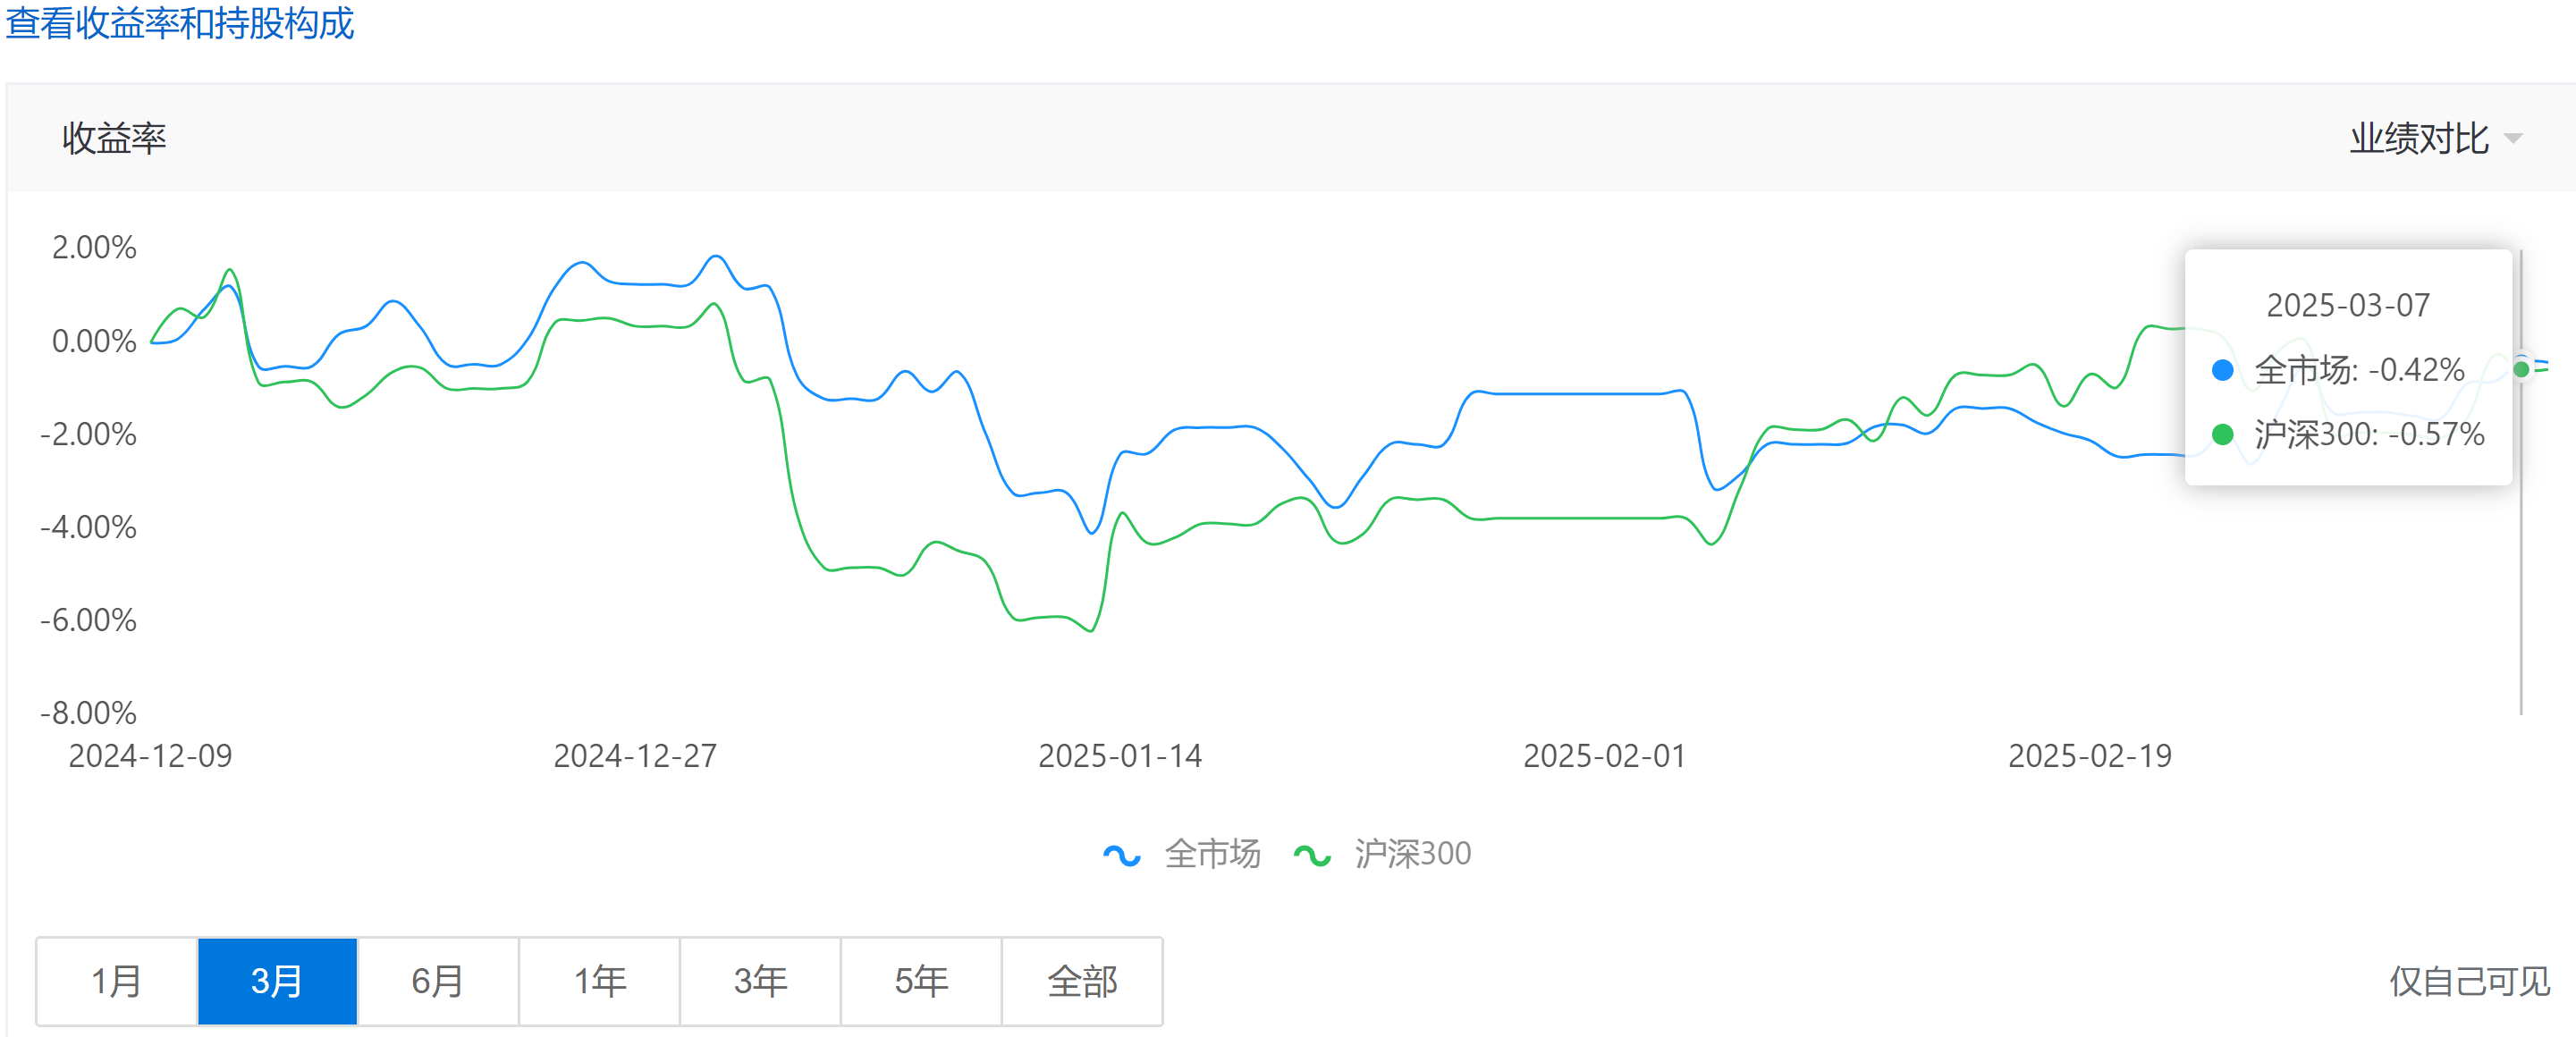Switch to the 1年 range
The height and width of the screenshot is (1037, 2576).
coord(599,981)
